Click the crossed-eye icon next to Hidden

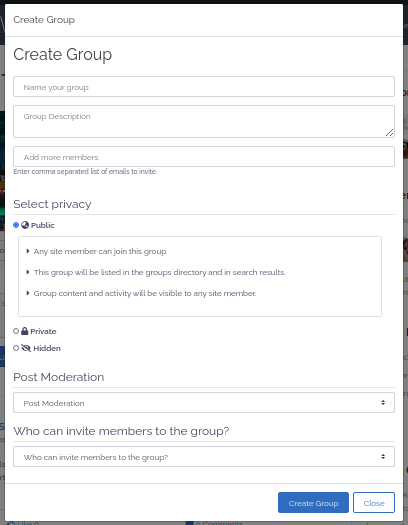[26, 348]
